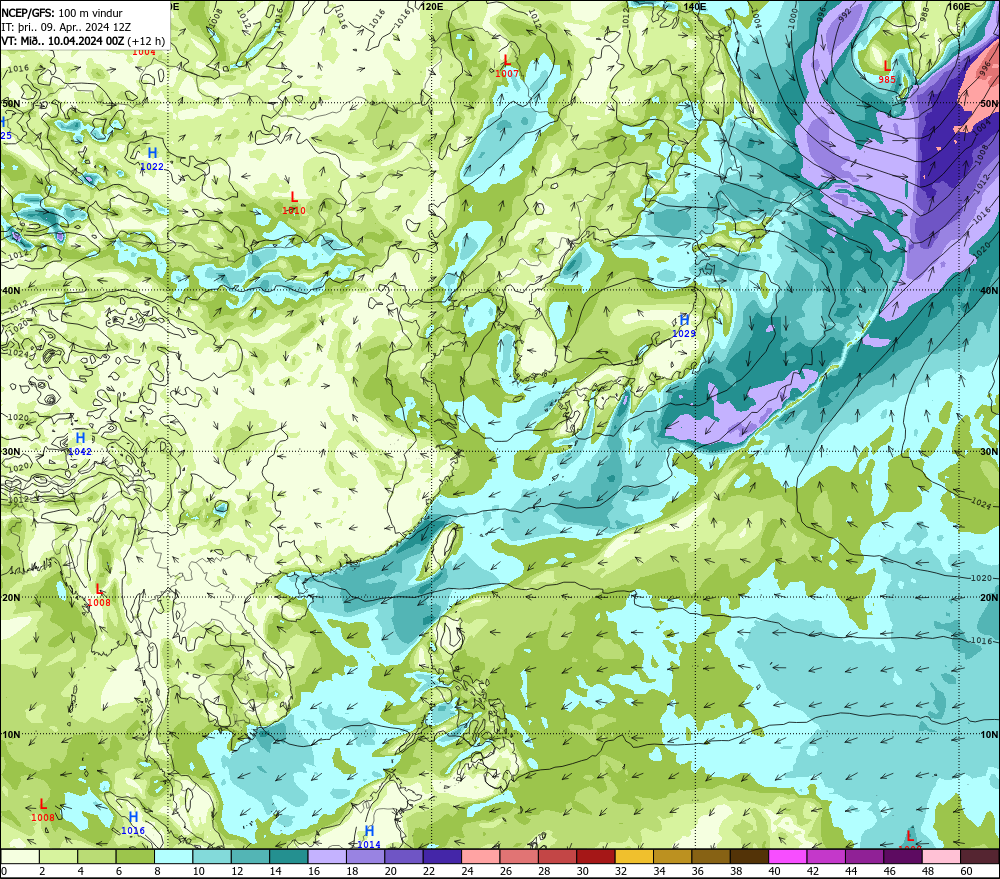Choose the turquoise 10–12 legend swatch

point(212,856)
